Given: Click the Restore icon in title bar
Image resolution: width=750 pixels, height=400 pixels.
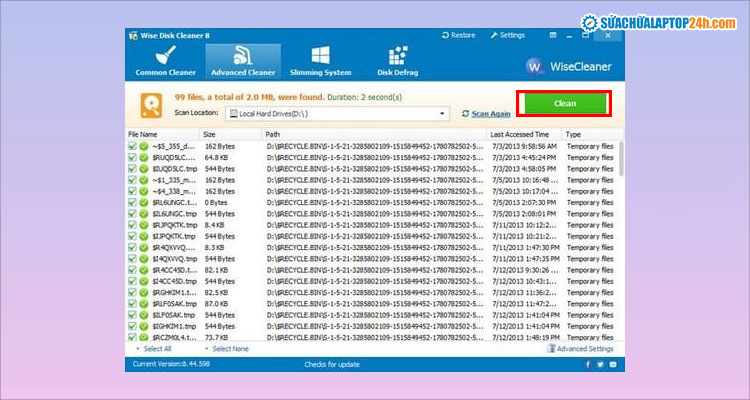Looking at the screenshot, I should (446, 35).
